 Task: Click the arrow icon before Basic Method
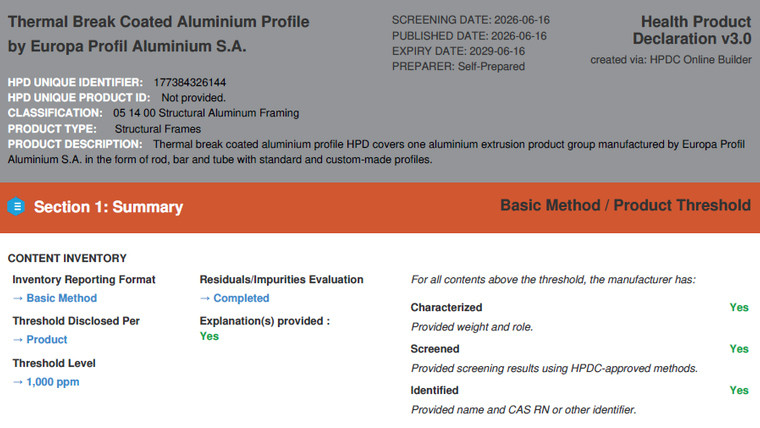coord(18,299)
